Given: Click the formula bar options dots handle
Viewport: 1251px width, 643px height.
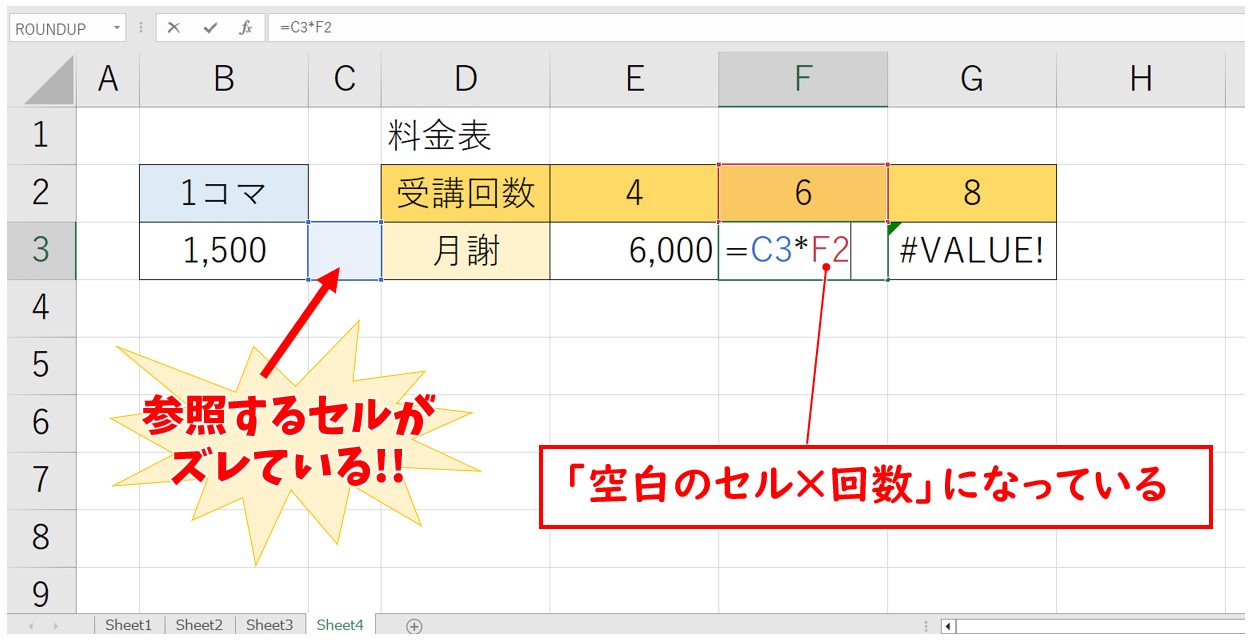Looking at the screenshot, I should [x=141, y=28].
